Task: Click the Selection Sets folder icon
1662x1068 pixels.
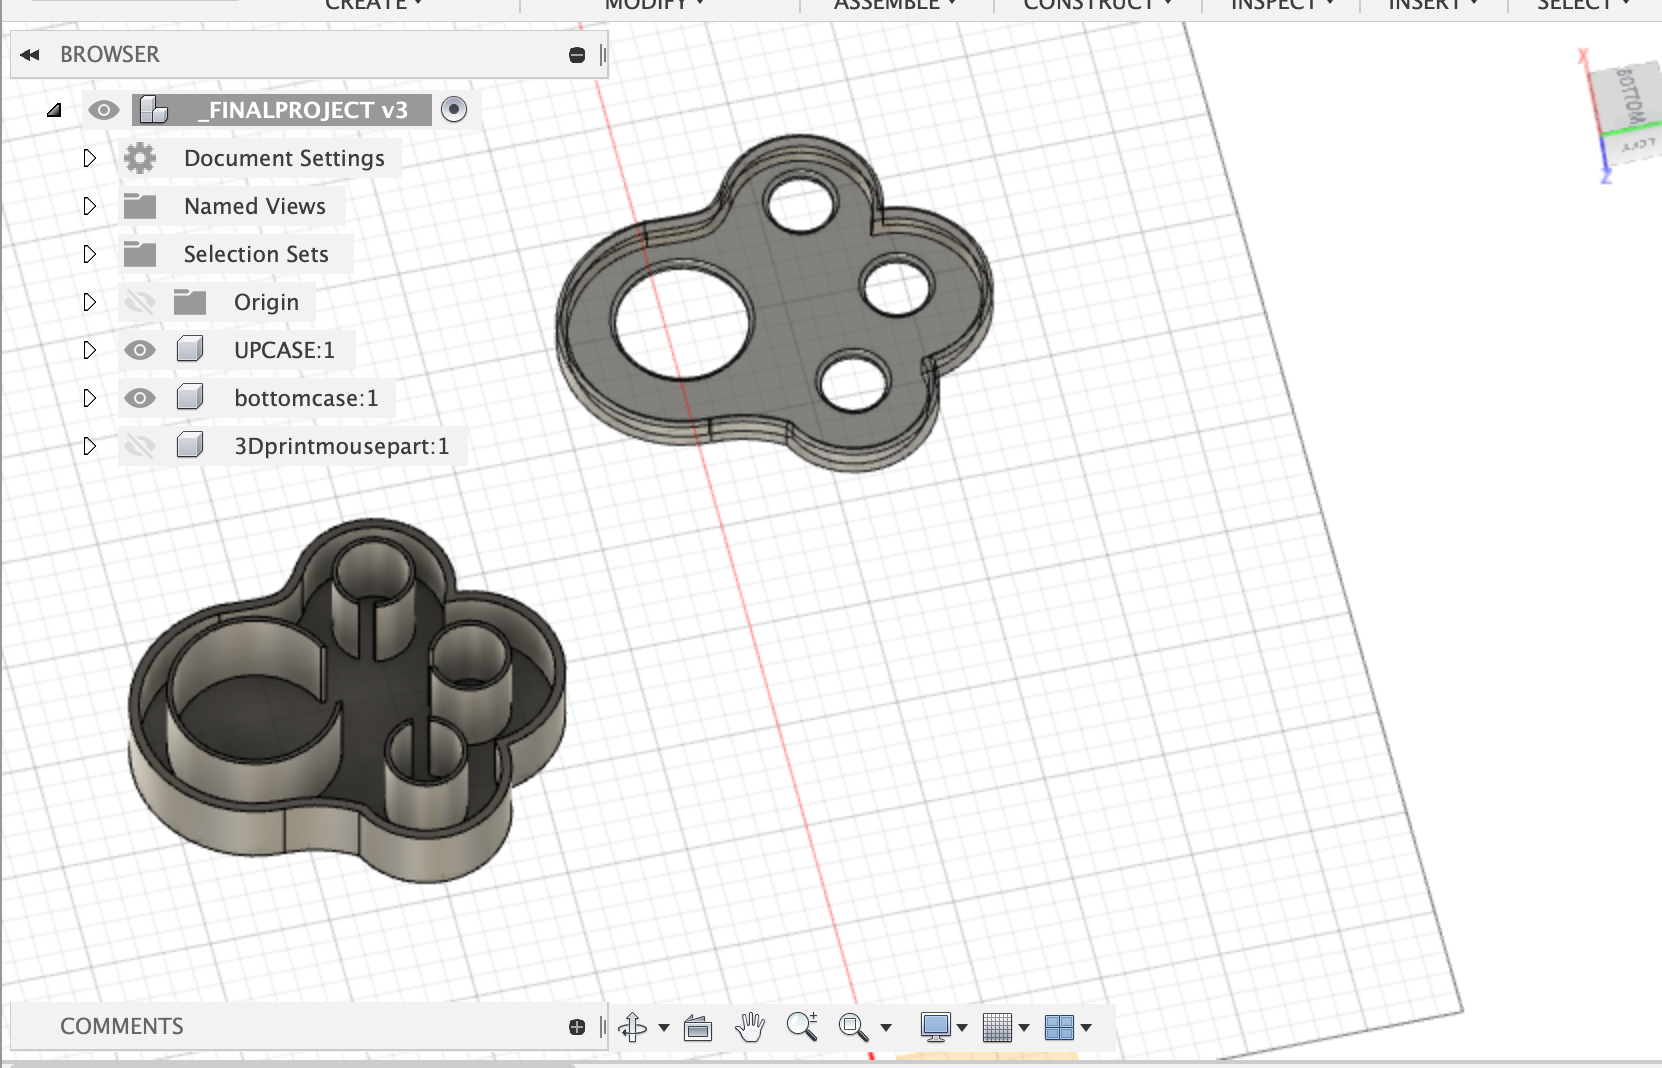Action: (x=140, y=254)
